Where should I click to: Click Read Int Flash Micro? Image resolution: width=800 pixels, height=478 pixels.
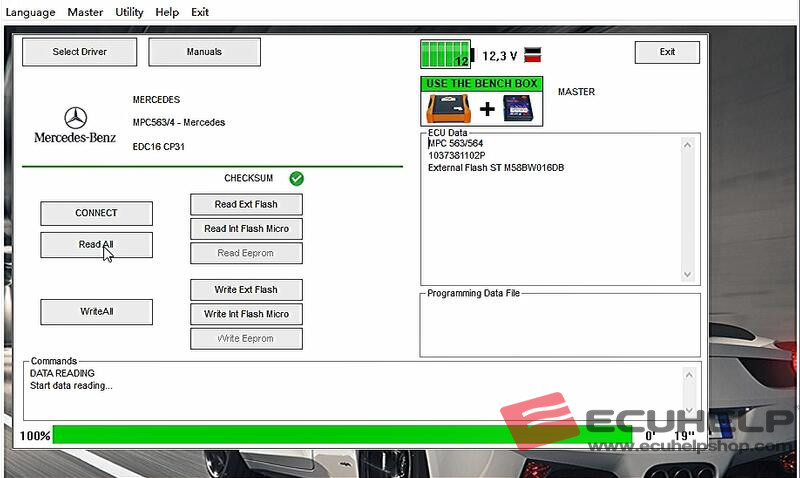click(246, 229)
